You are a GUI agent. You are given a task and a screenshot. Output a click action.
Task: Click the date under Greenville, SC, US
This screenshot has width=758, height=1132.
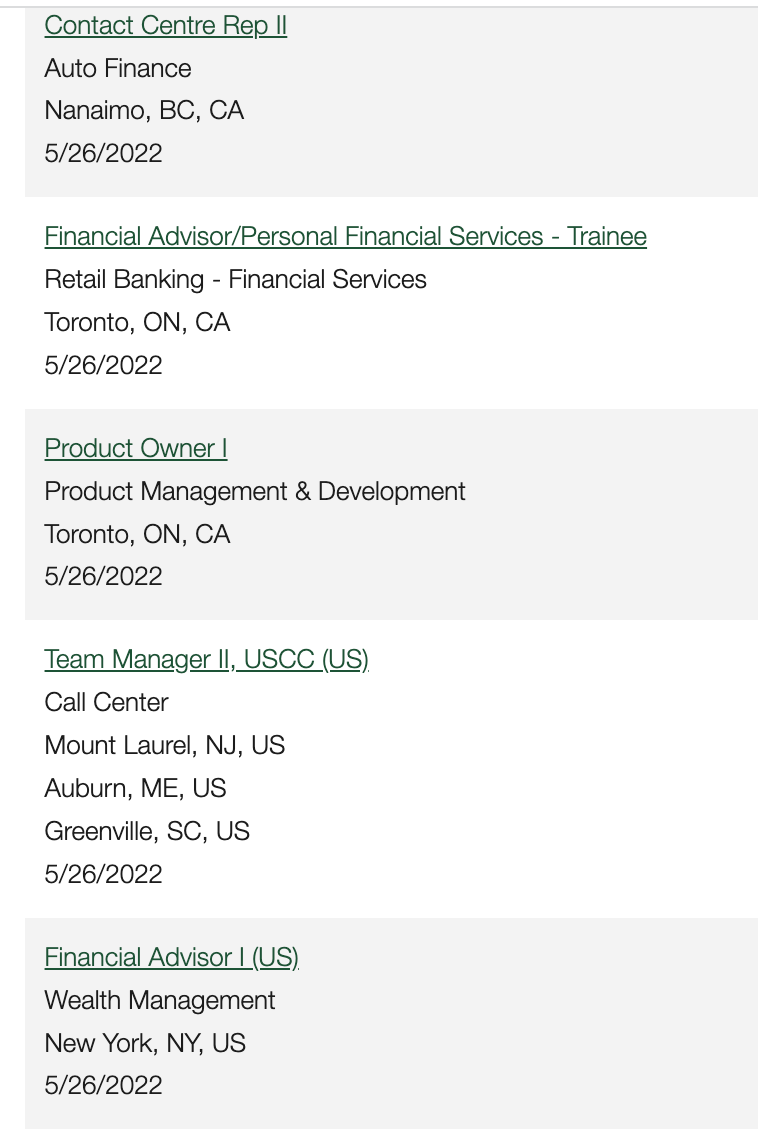(x=103, y=874)
